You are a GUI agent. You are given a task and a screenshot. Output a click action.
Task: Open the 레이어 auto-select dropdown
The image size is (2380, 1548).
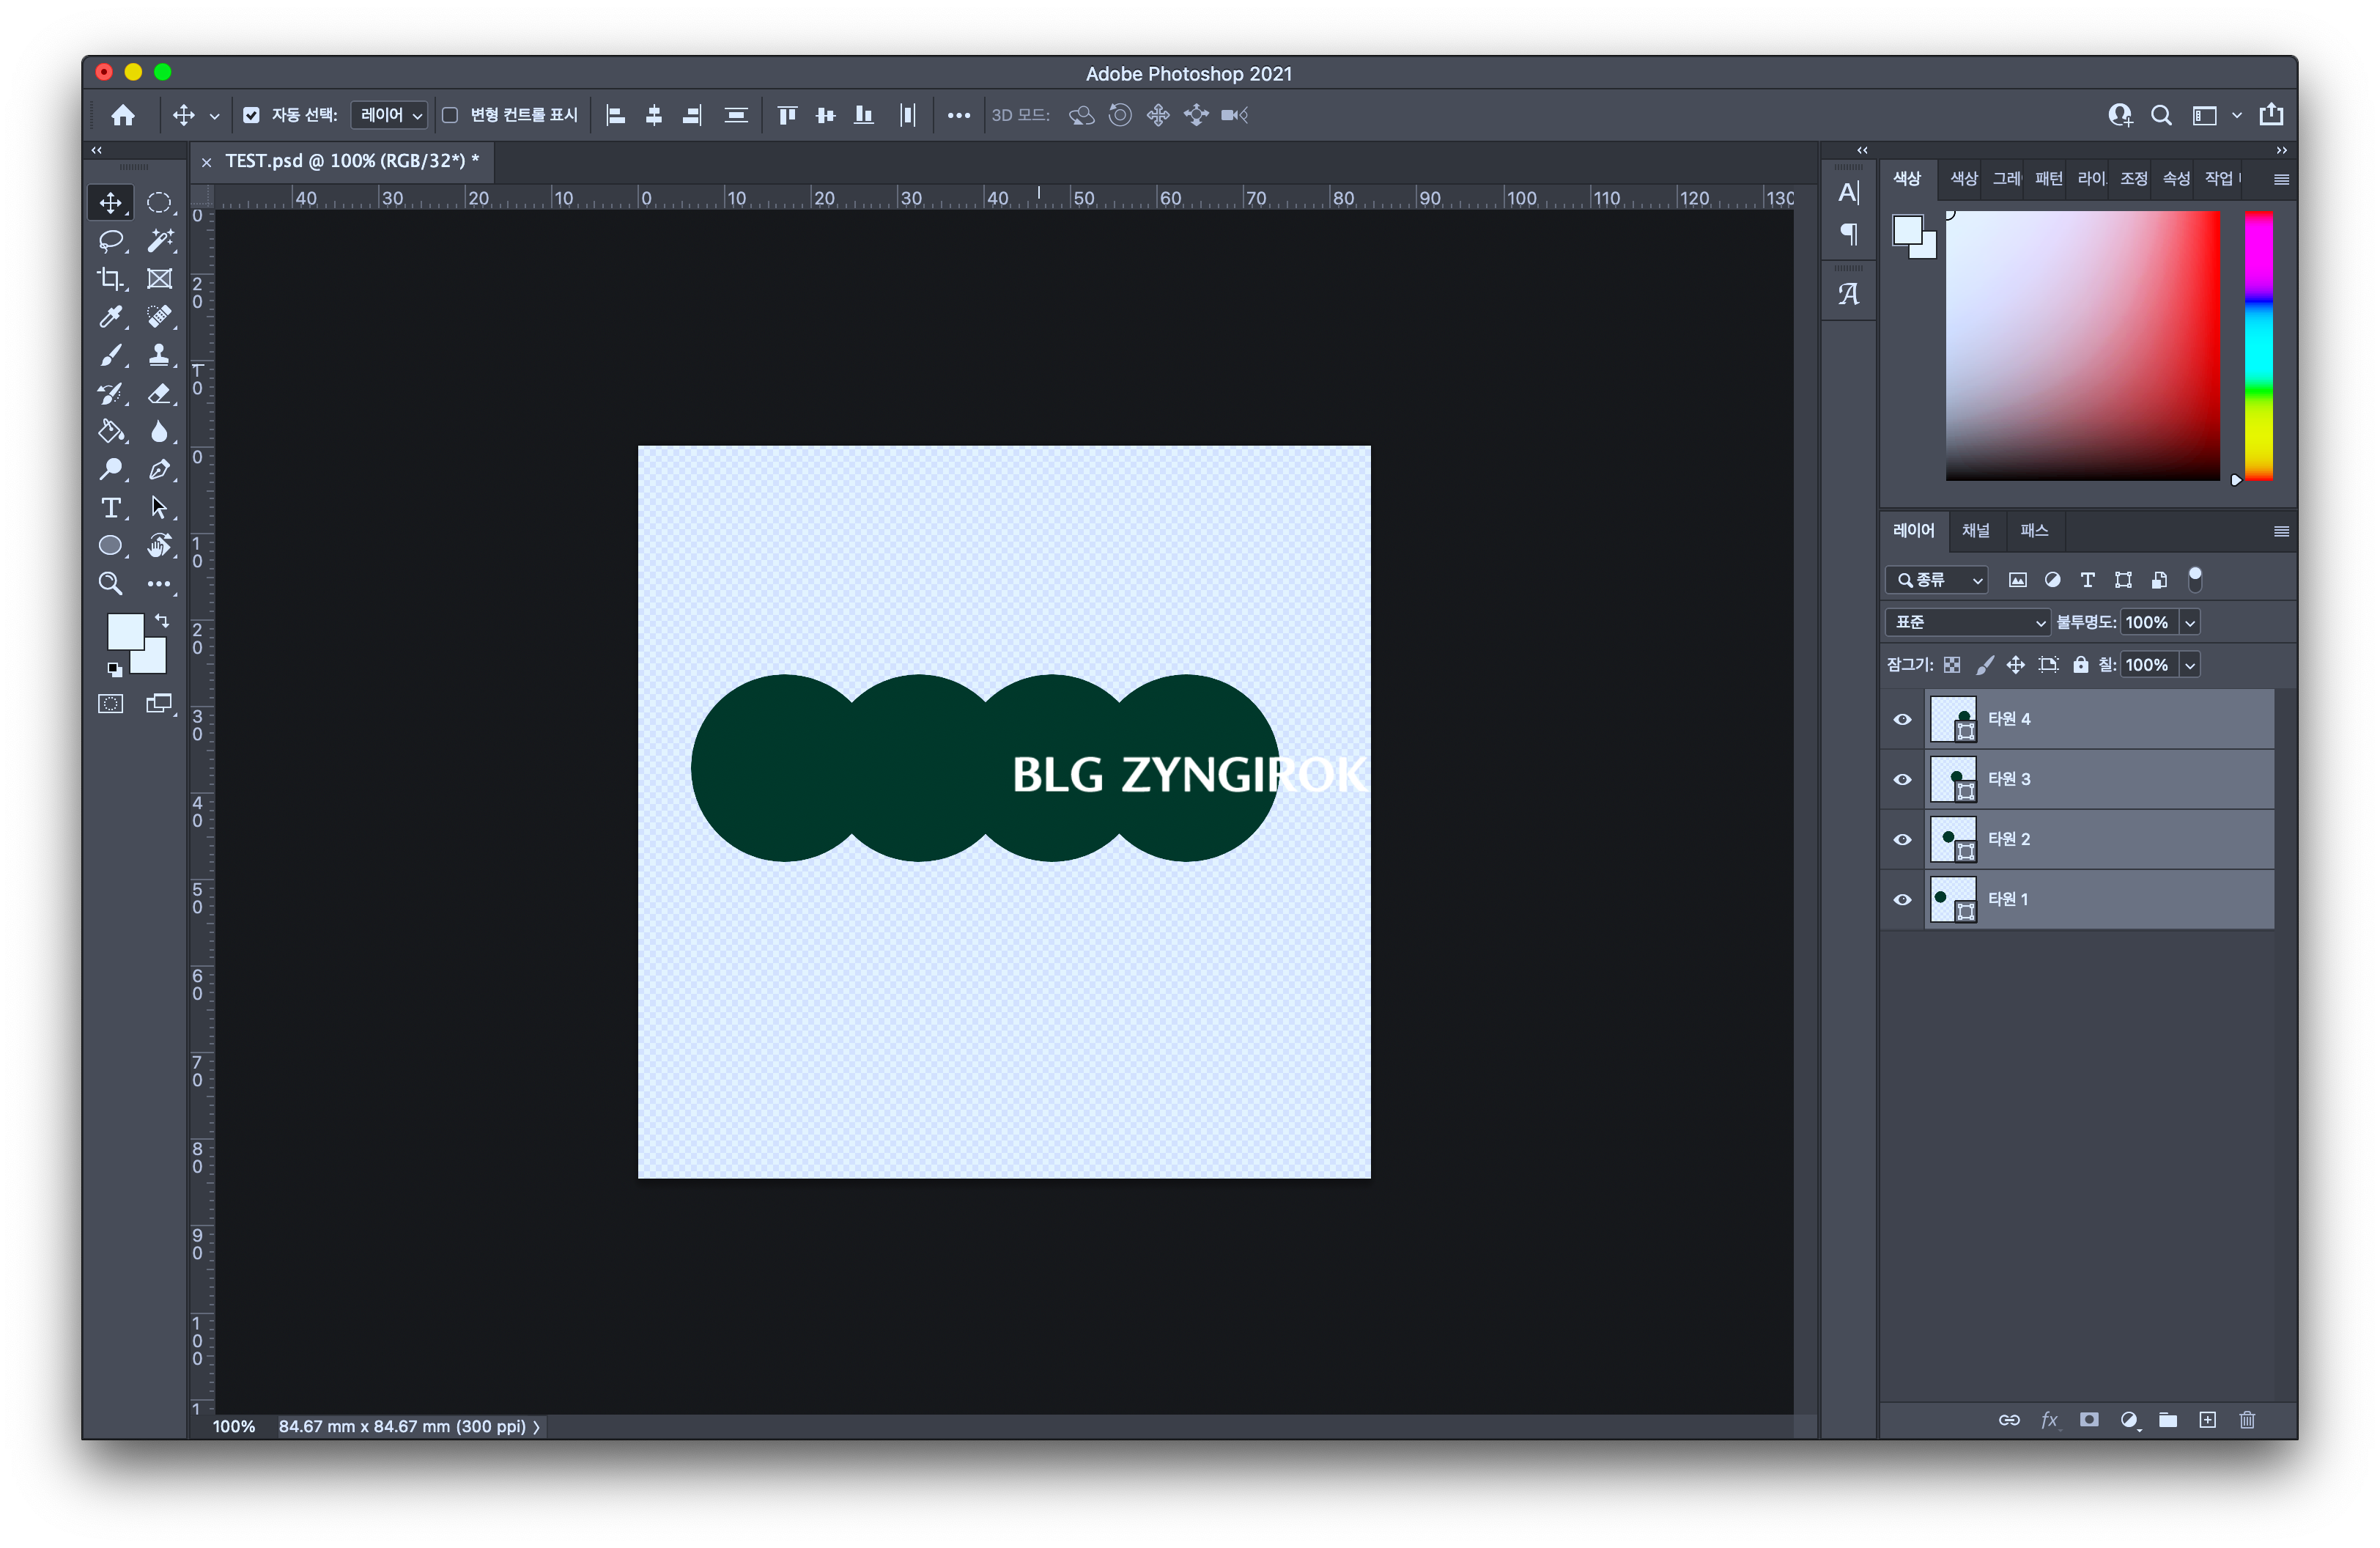pyautogui.click(x=390, y=115)
